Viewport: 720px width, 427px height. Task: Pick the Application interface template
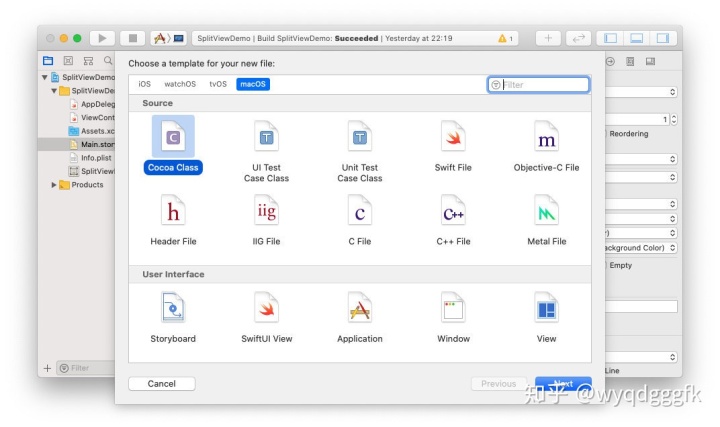click(360, 318)
